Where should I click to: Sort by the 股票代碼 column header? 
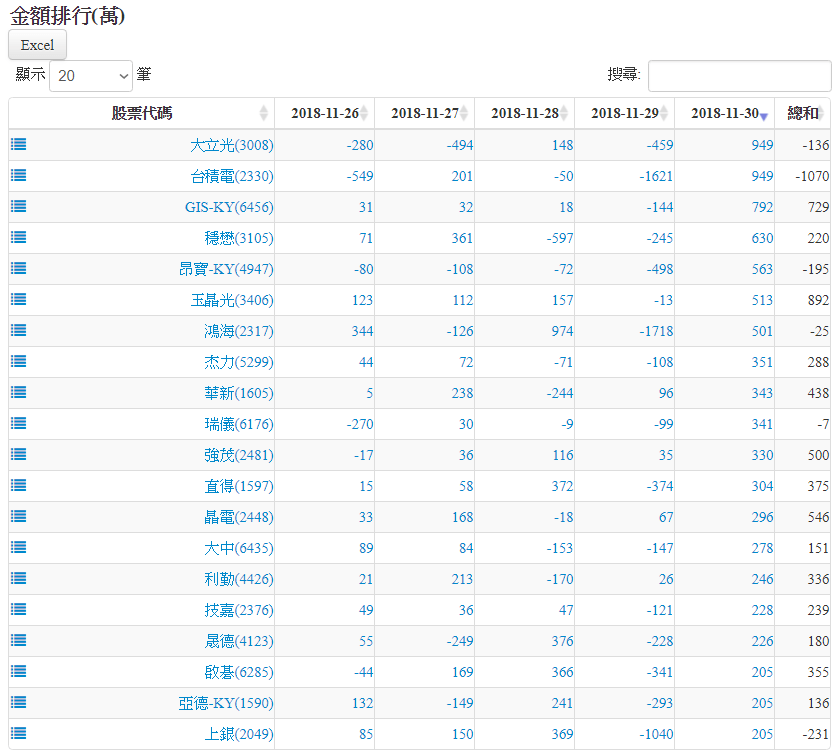141,113
